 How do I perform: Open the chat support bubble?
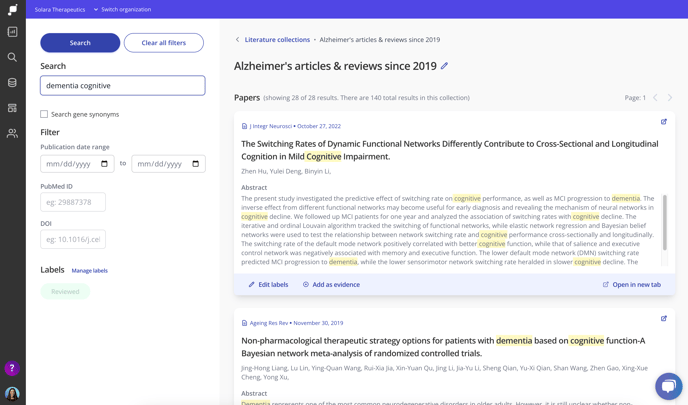(669, 386)
